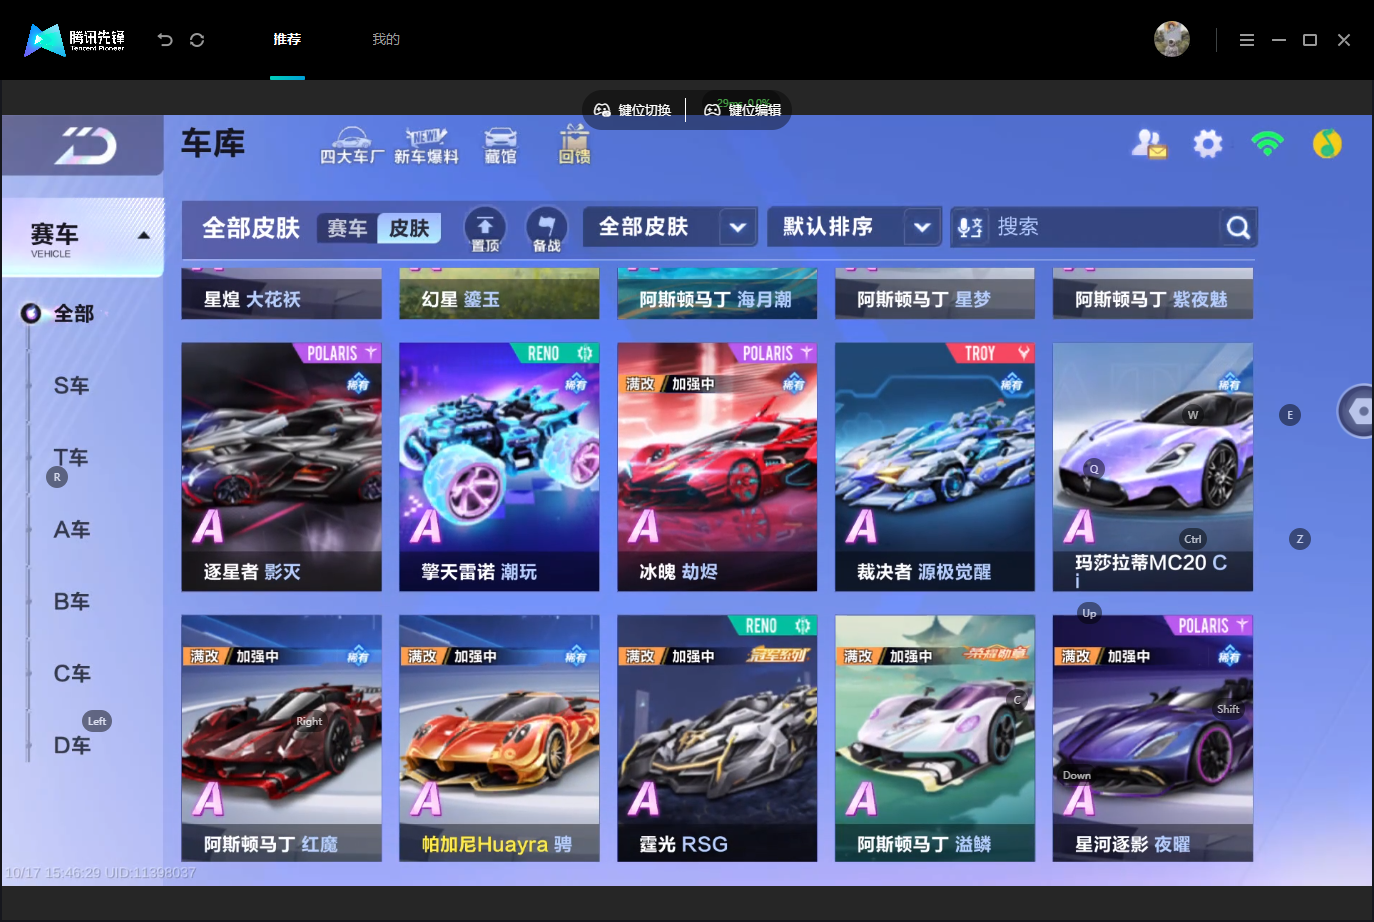
Task: Switch to the 我的 tab
Action: pyautogui.click(x=386, y=39)
